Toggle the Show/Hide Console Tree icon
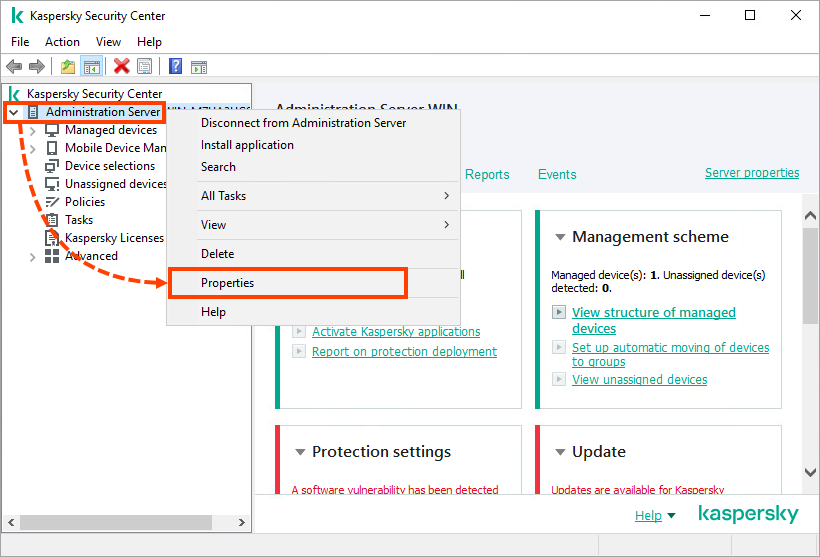 pos(91,67)
